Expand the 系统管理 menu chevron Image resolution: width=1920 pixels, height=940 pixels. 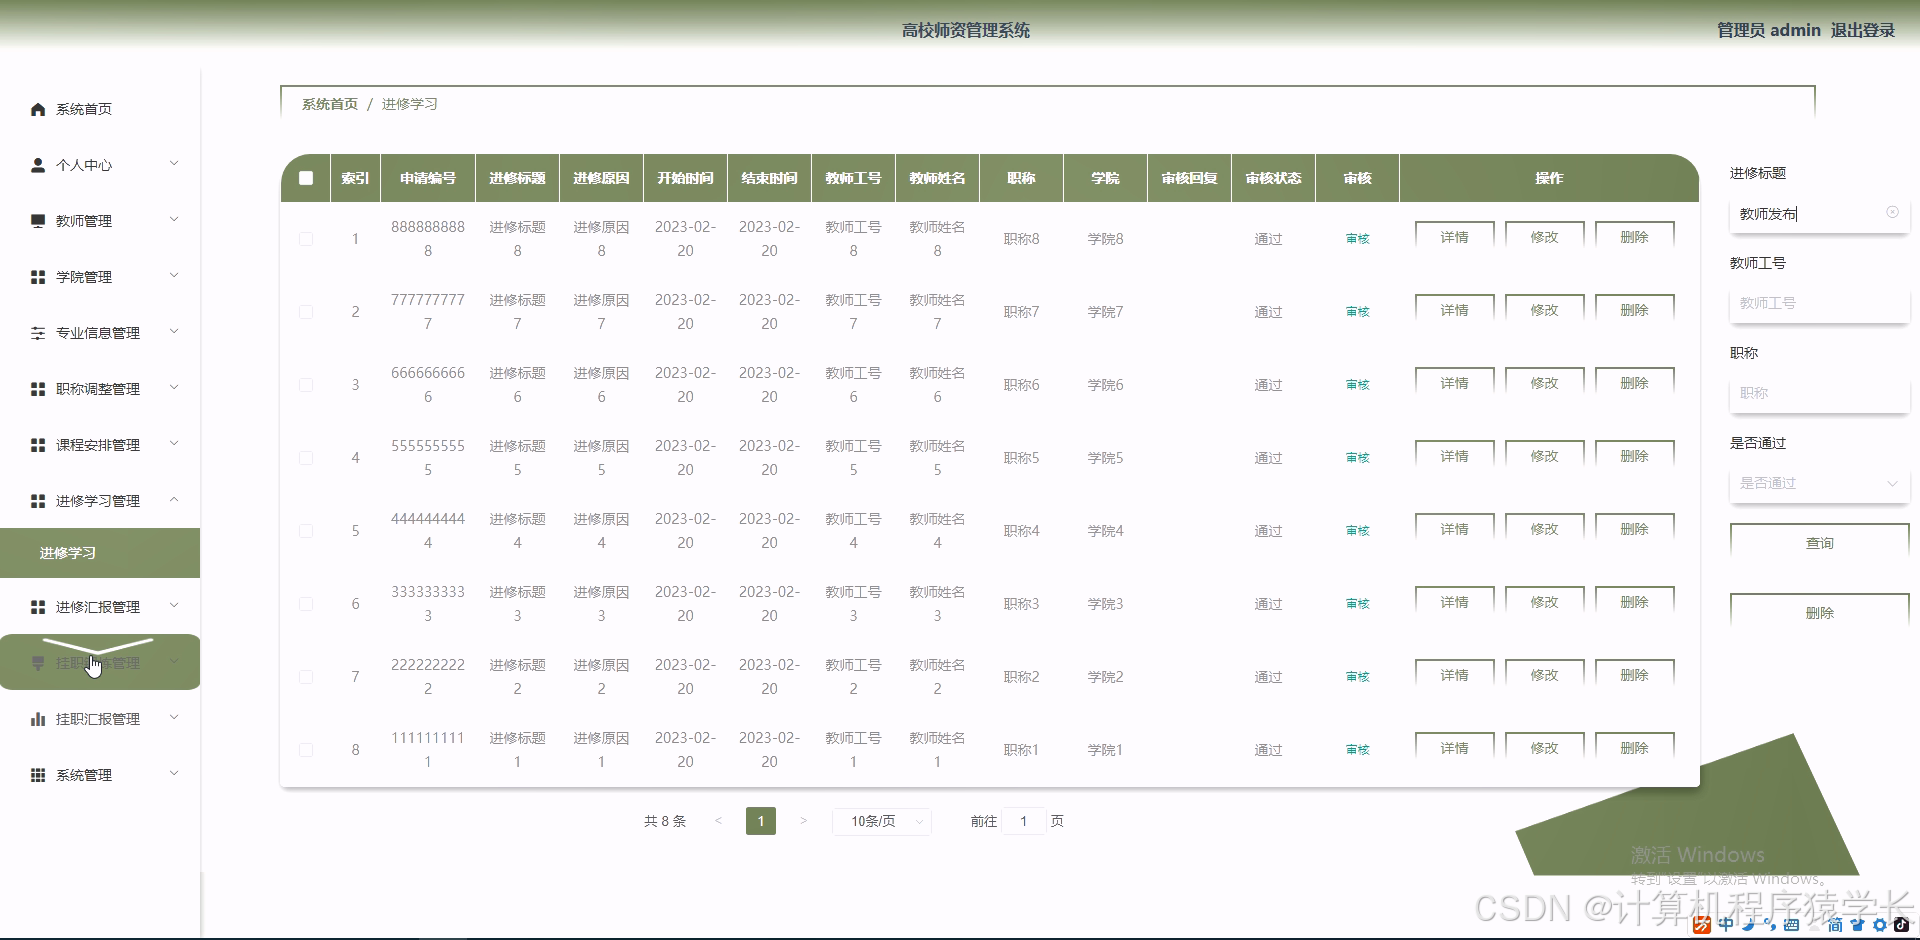[x=174, y=774]
